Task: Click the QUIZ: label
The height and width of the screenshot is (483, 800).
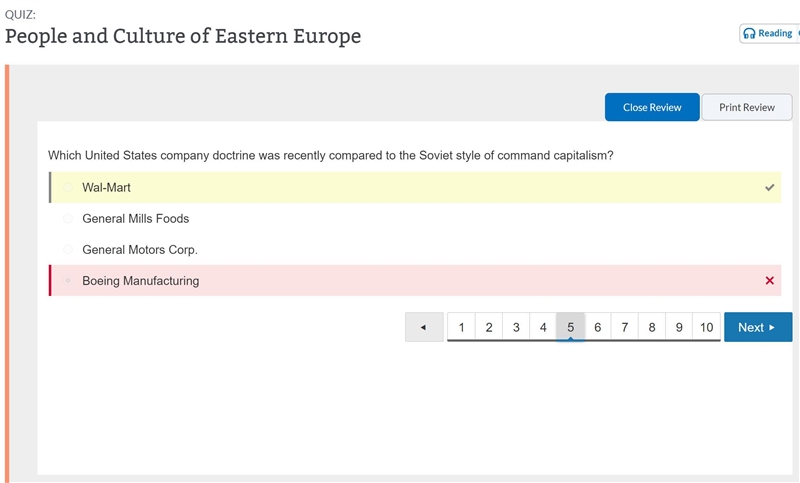Action: 20,14
